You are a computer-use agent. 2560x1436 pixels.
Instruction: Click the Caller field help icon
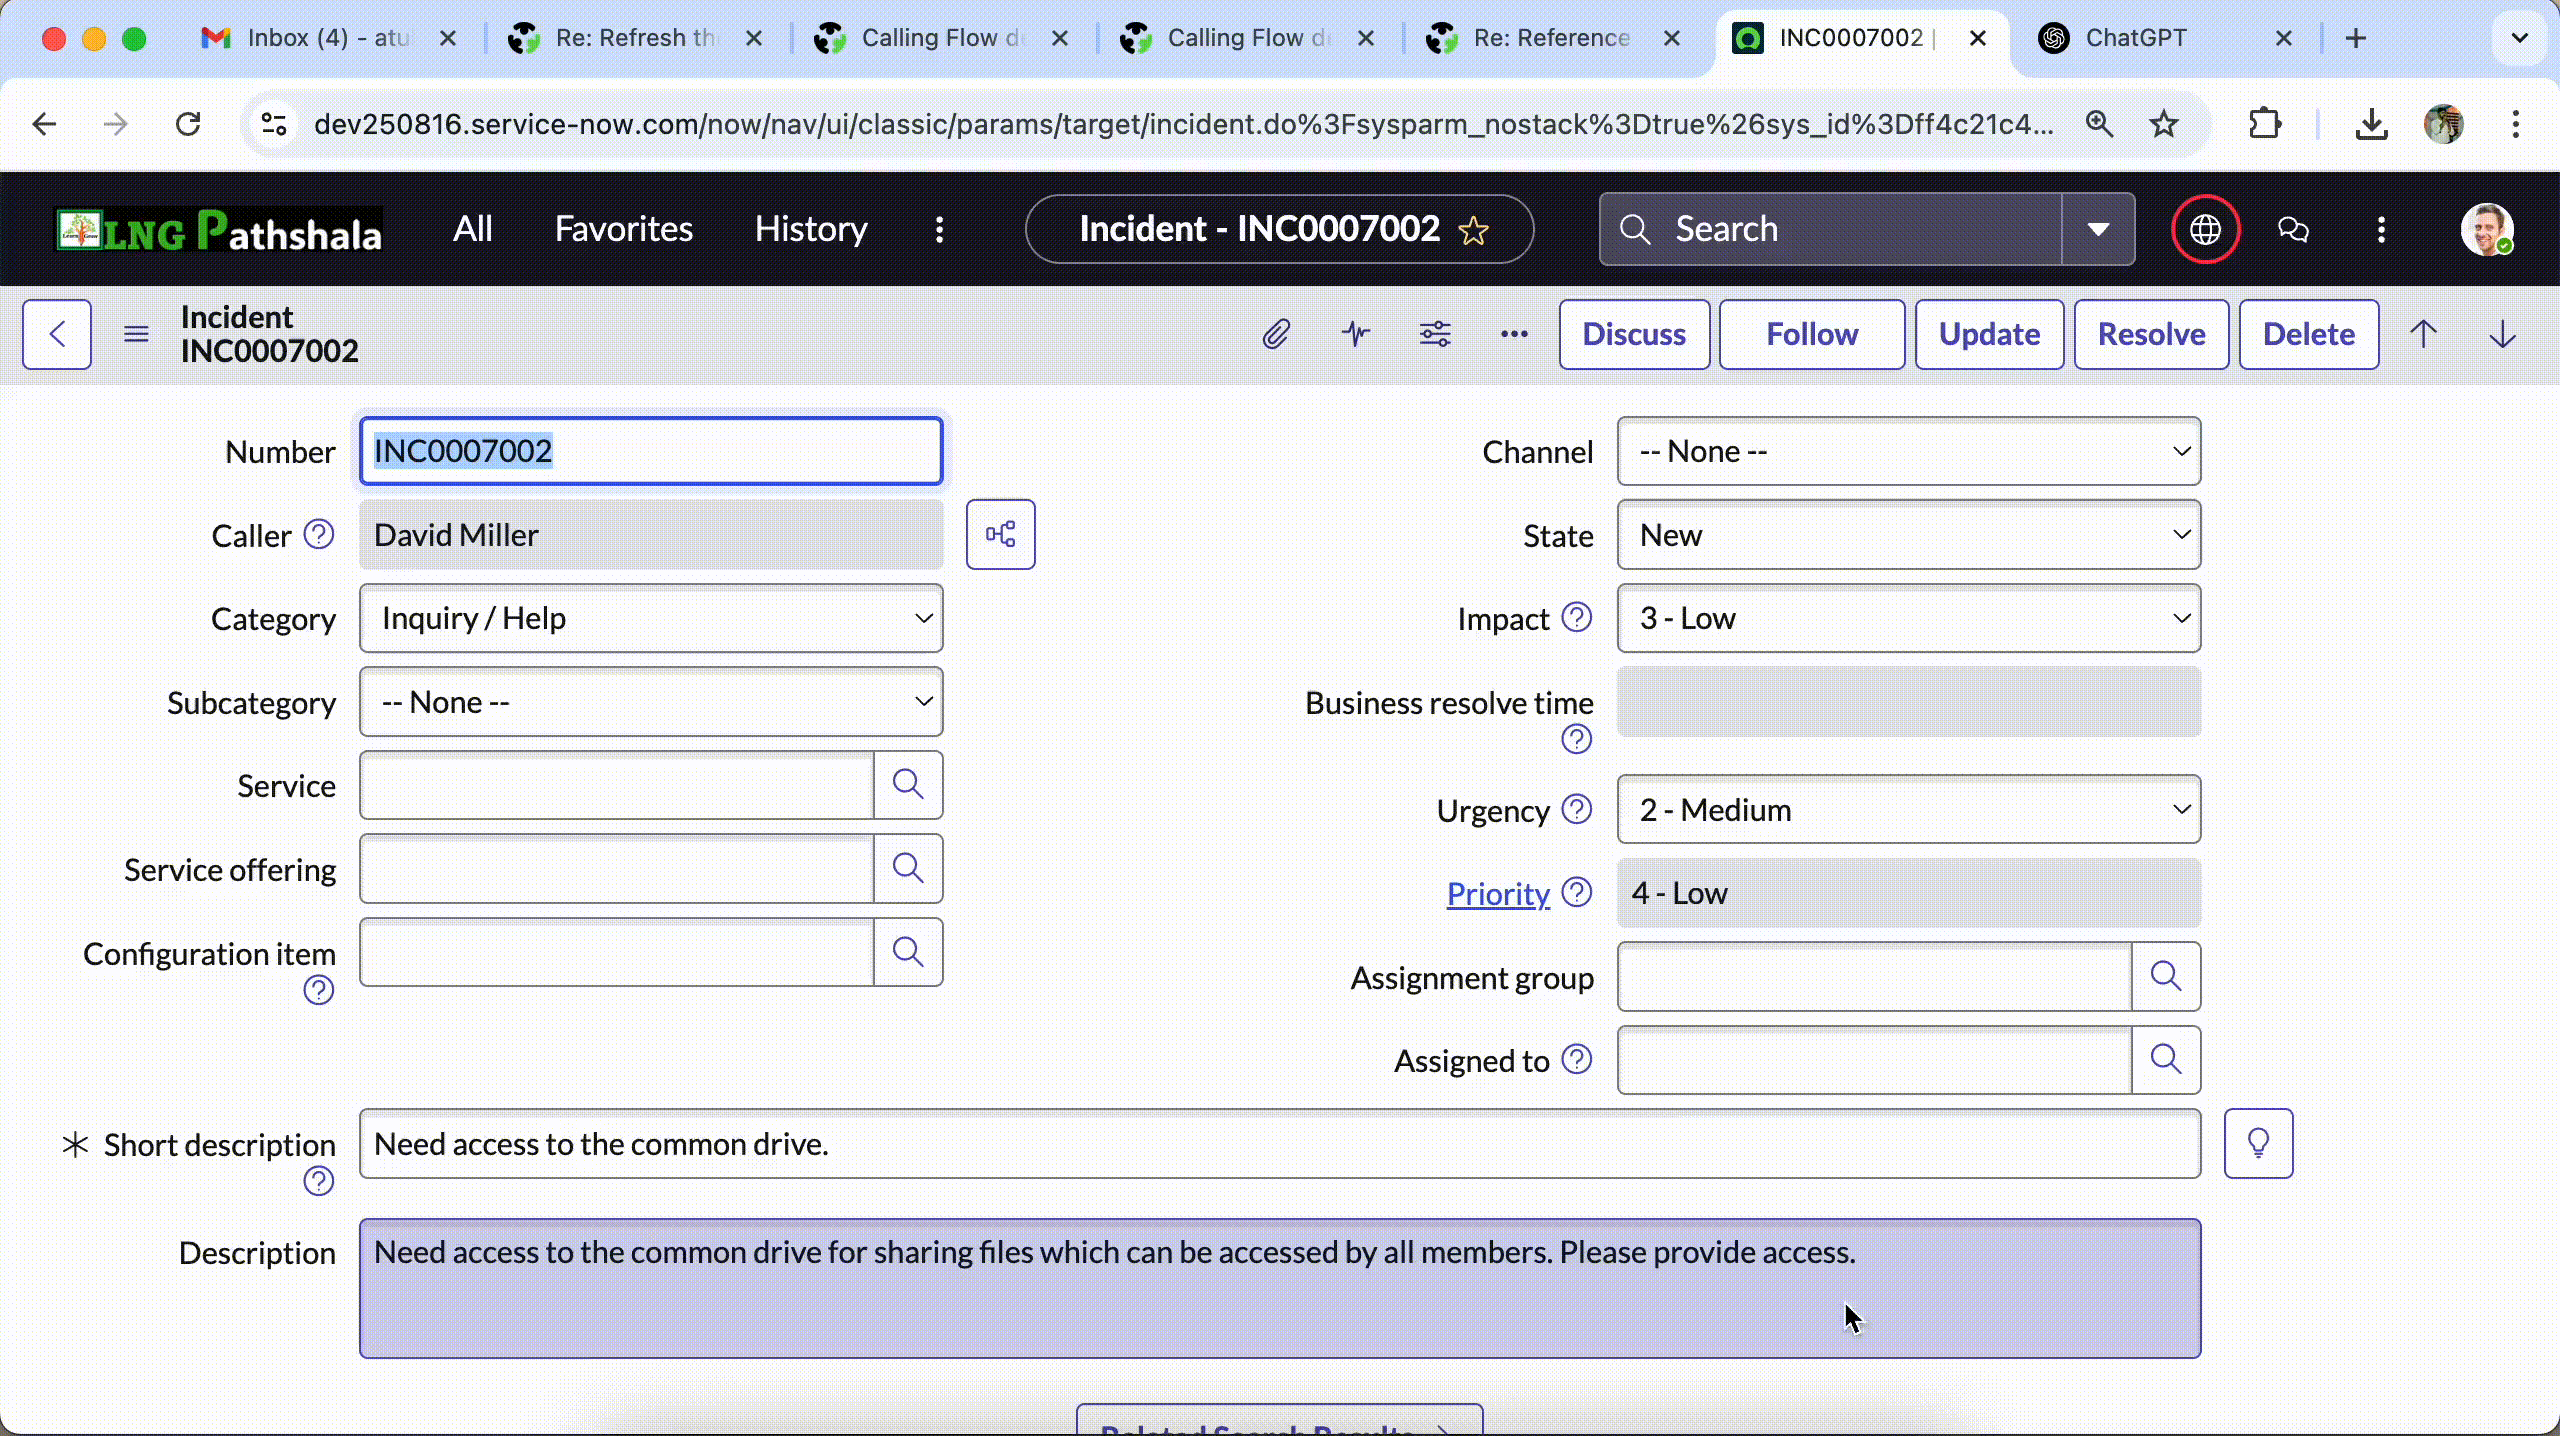319,535
